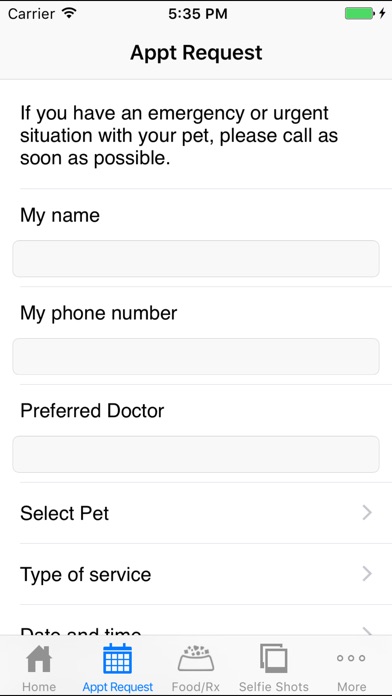Expand the Type of service chevron
The image size is (392, 696).
pos(367,574)
